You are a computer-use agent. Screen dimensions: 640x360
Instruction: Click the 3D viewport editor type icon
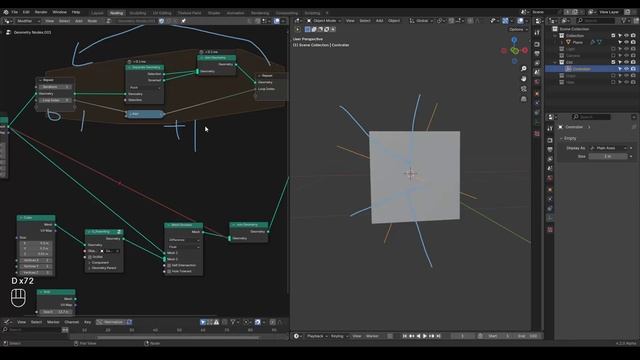coord(297,21)
